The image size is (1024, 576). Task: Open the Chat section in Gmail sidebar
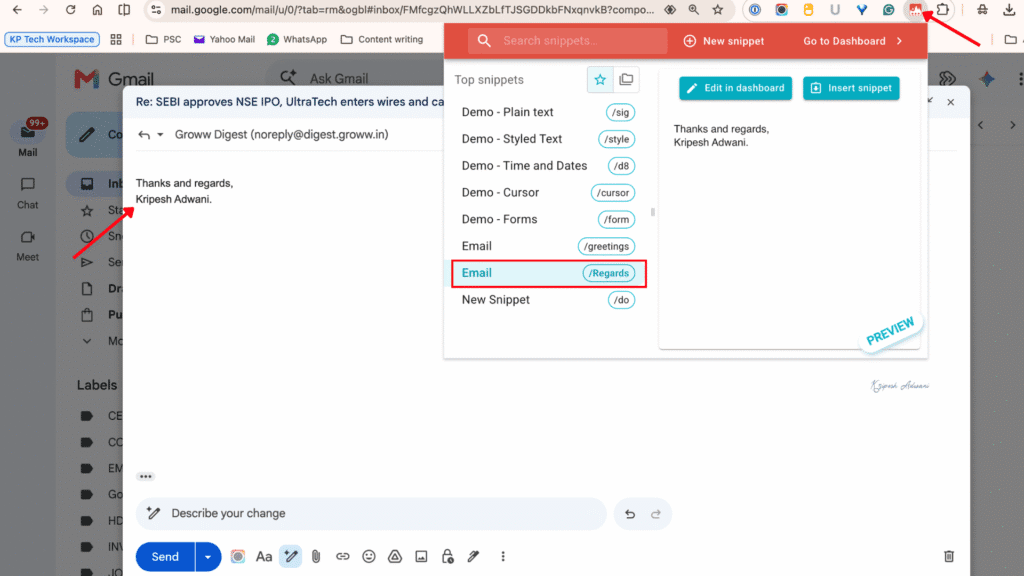click(x=27, y=193)
